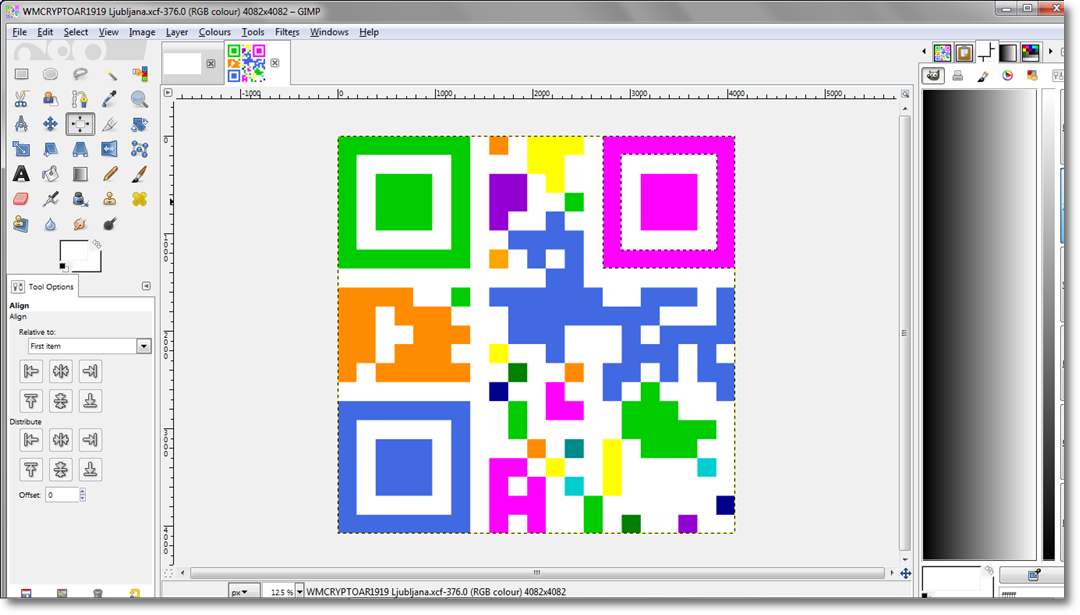Open the File menu
Image resolution: width=1080 pixels, height=615 pixels.
coord(19,32)
